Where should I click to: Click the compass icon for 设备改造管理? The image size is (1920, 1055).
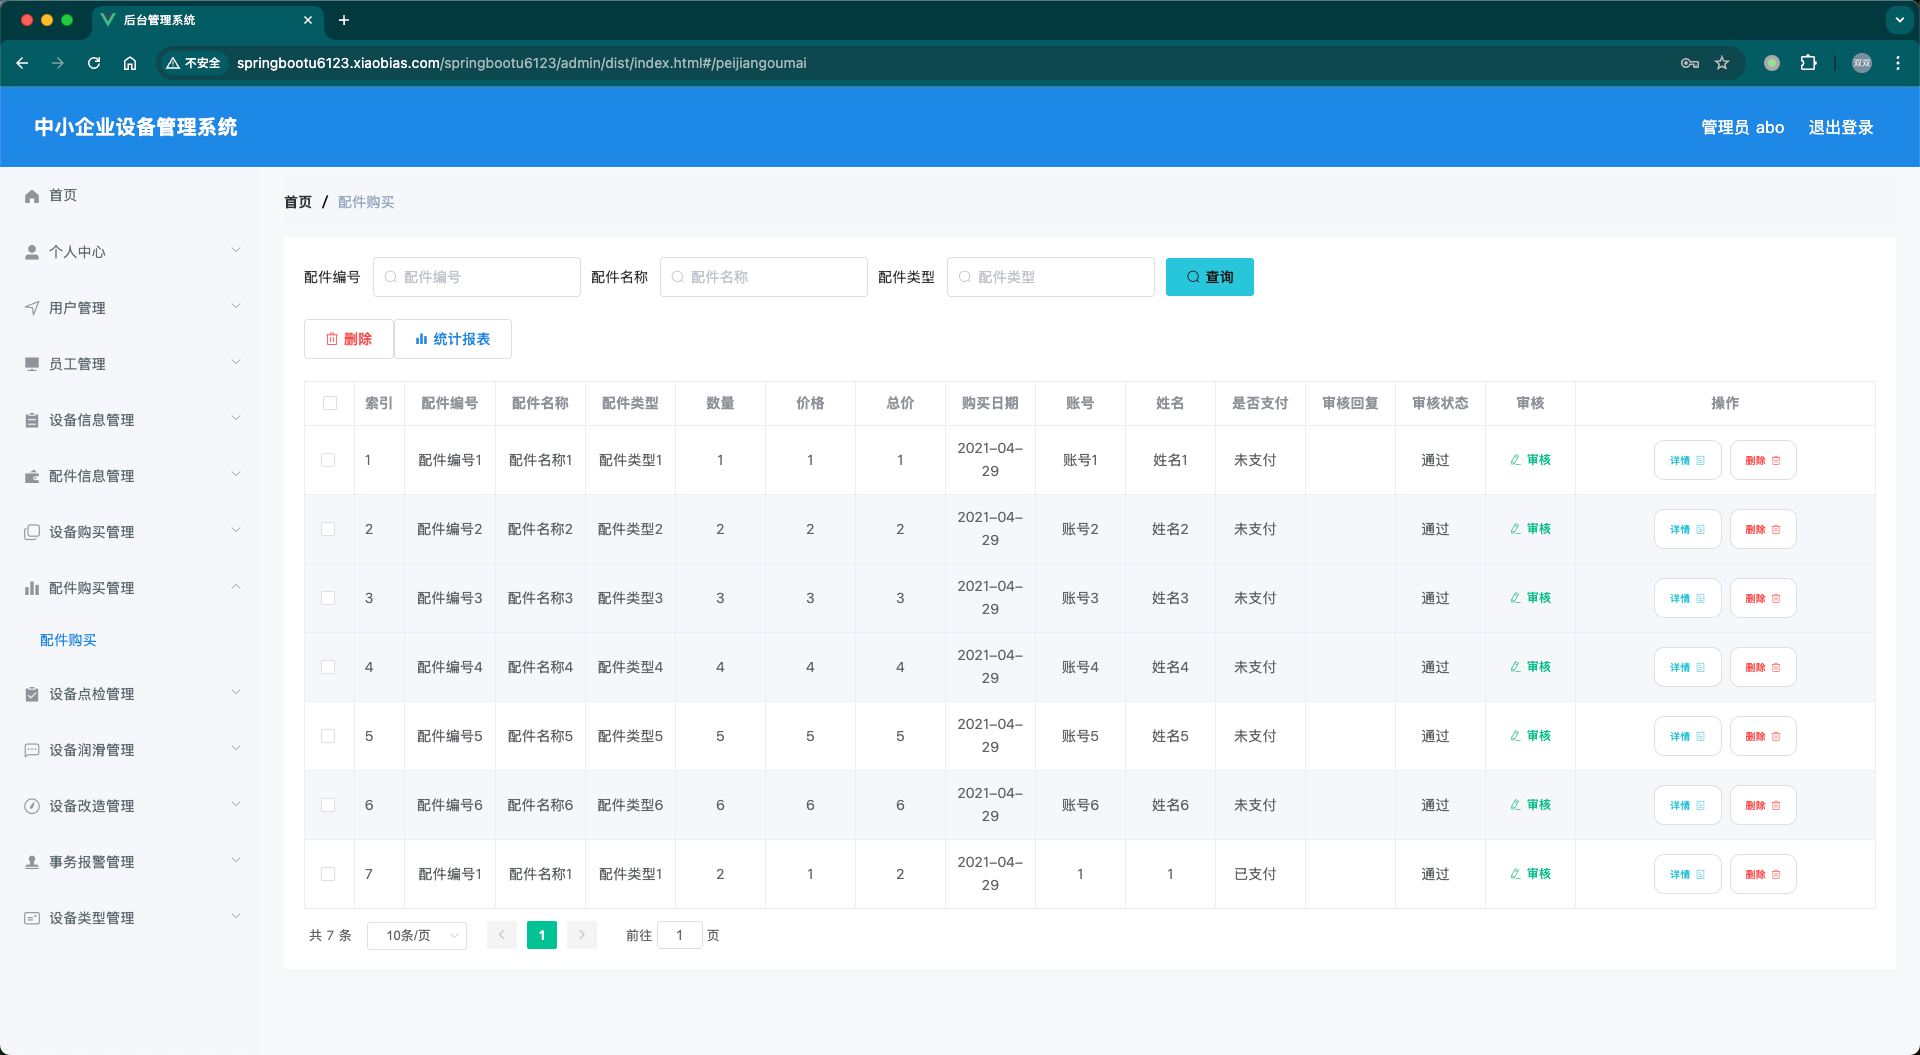click(32, 806)
